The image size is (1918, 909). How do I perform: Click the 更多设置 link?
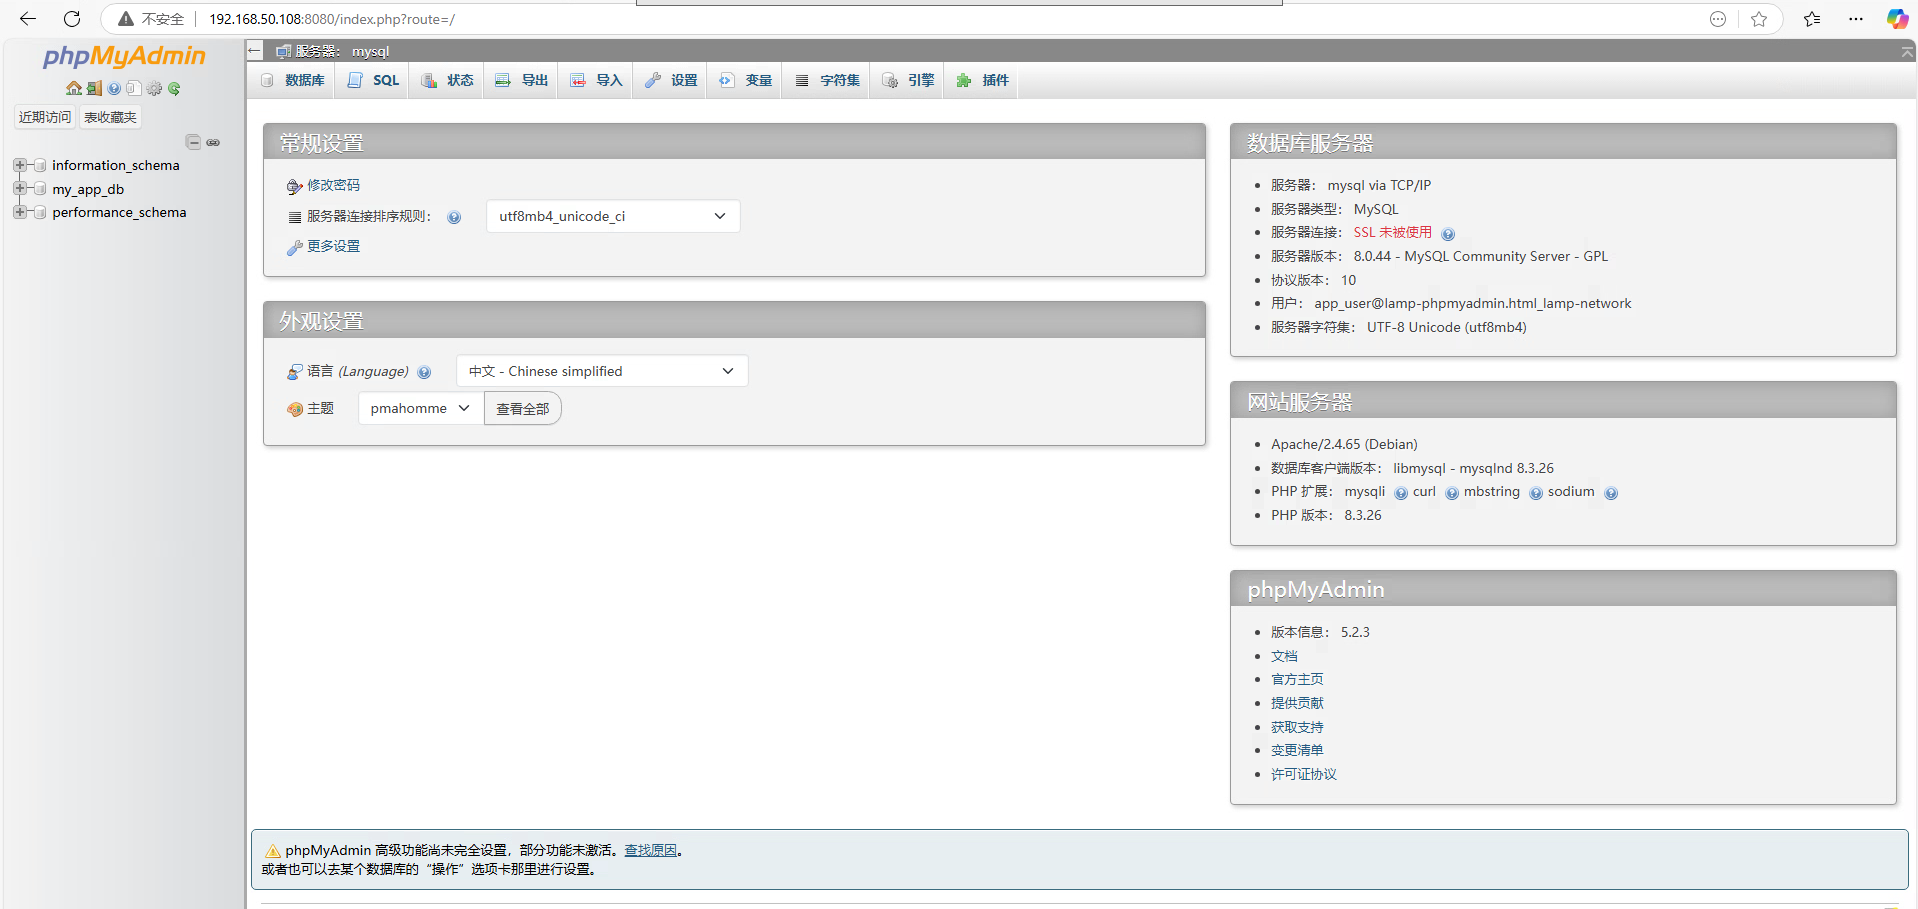click(333, 246)
